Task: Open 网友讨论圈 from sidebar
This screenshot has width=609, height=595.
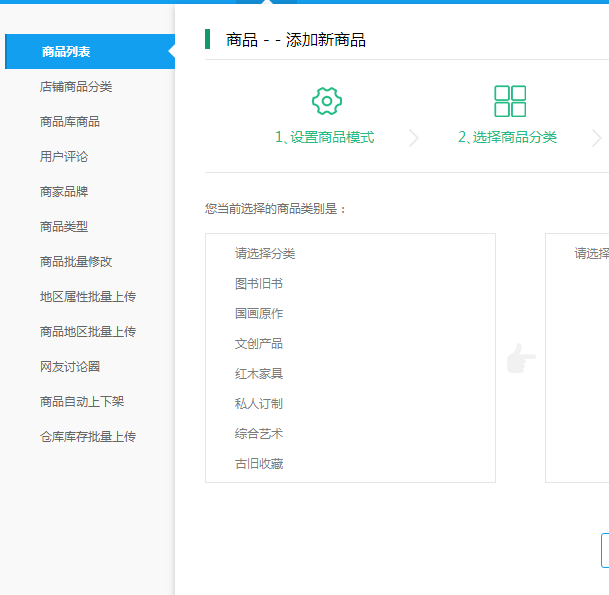Action: [70, 367]
